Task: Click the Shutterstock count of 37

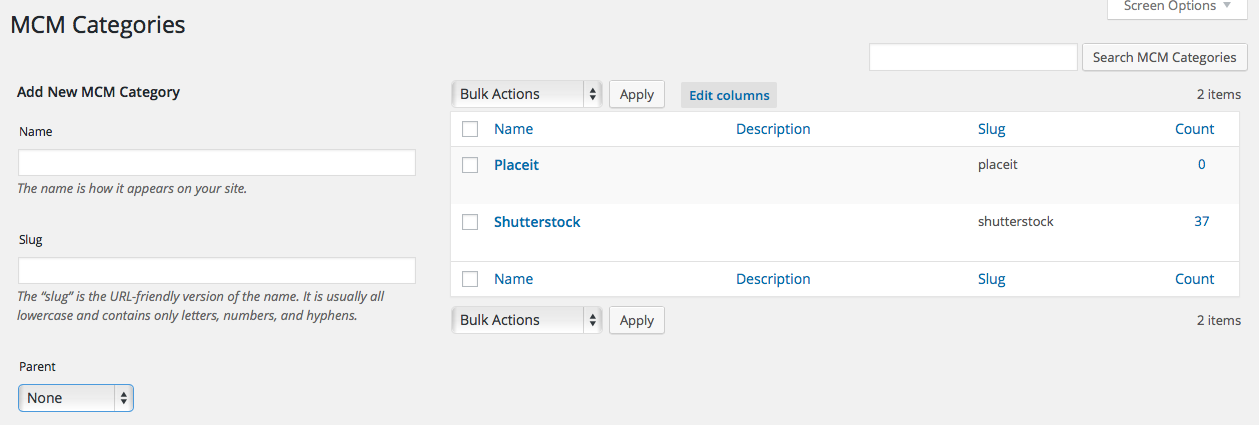Action: pos(1201,221)
